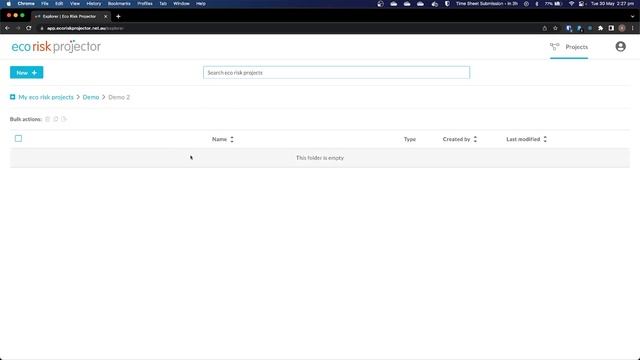Expand the Chrome tab search chevron

pyautogui.click(x=632, y=16)
